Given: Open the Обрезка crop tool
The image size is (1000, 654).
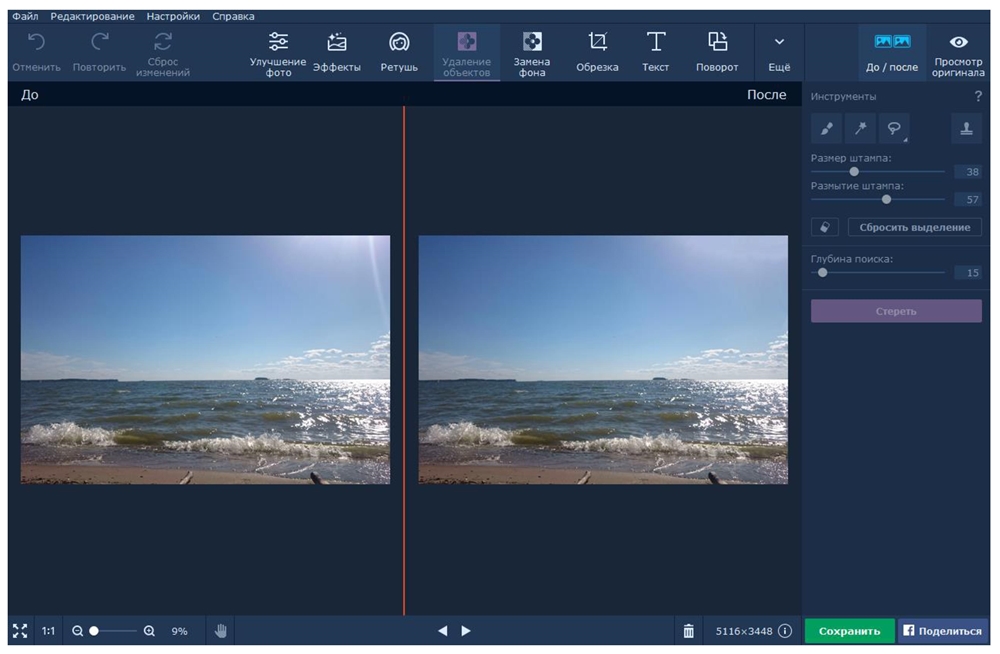Looking at the screenshot, I should (598, 52).
